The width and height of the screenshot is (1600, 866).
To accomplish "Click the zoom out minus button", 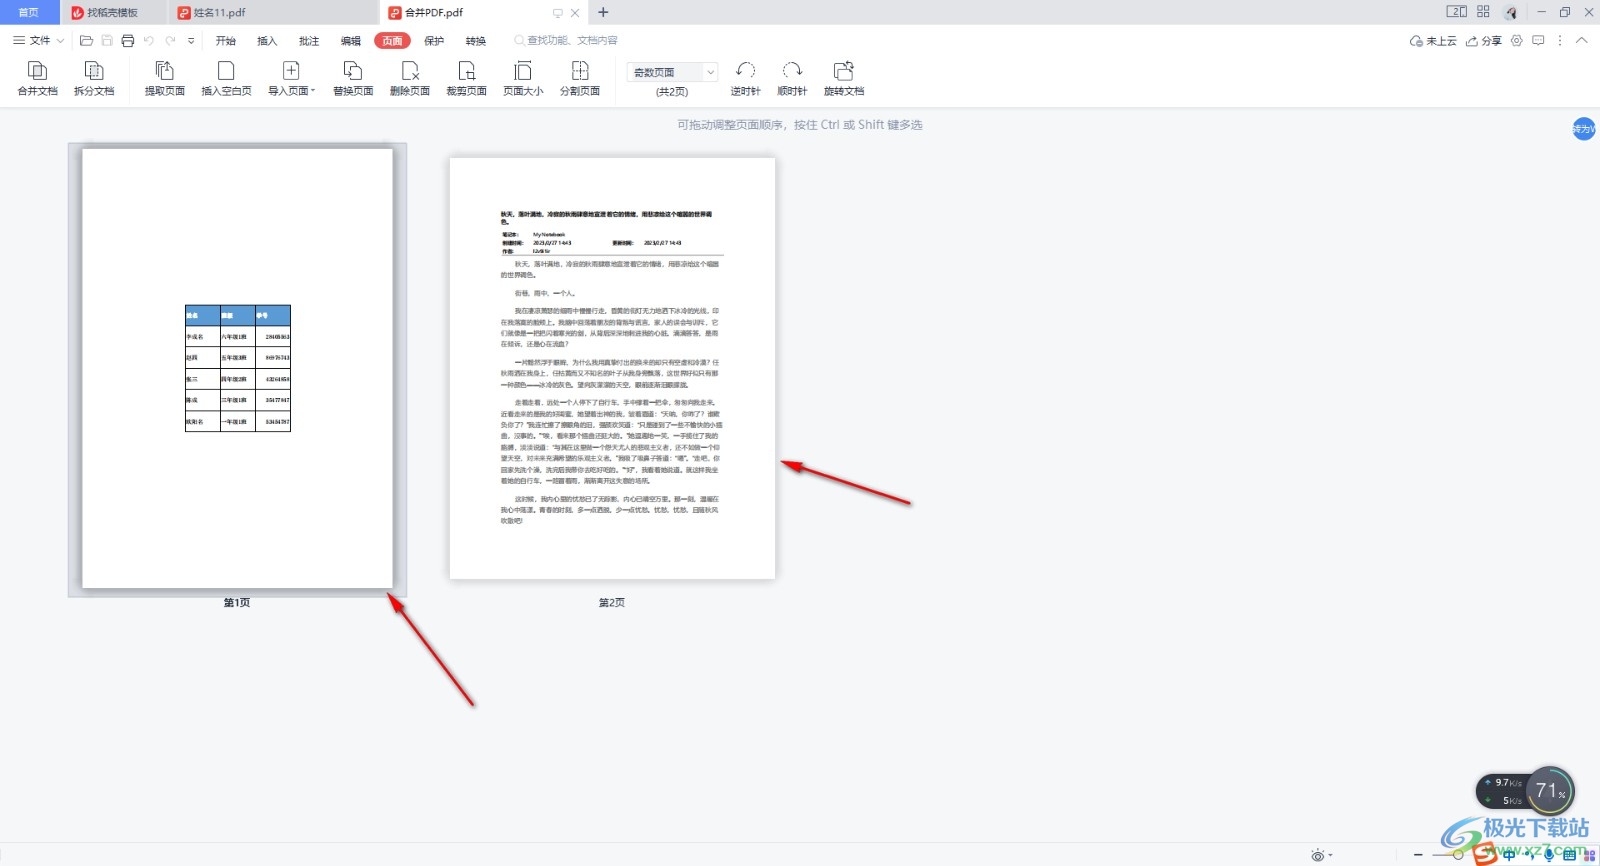I will [x=1418, y=855].
